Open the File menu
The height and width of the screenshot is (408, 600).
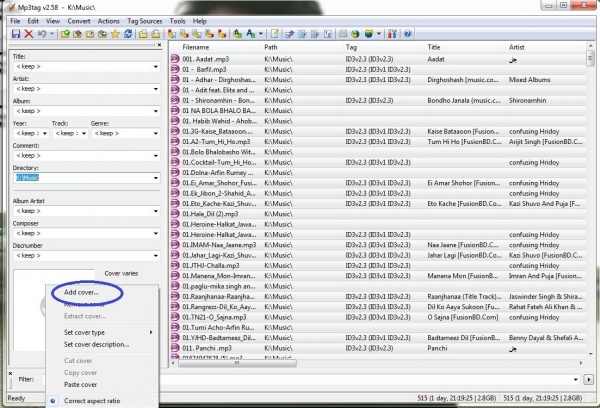(15, 21)
